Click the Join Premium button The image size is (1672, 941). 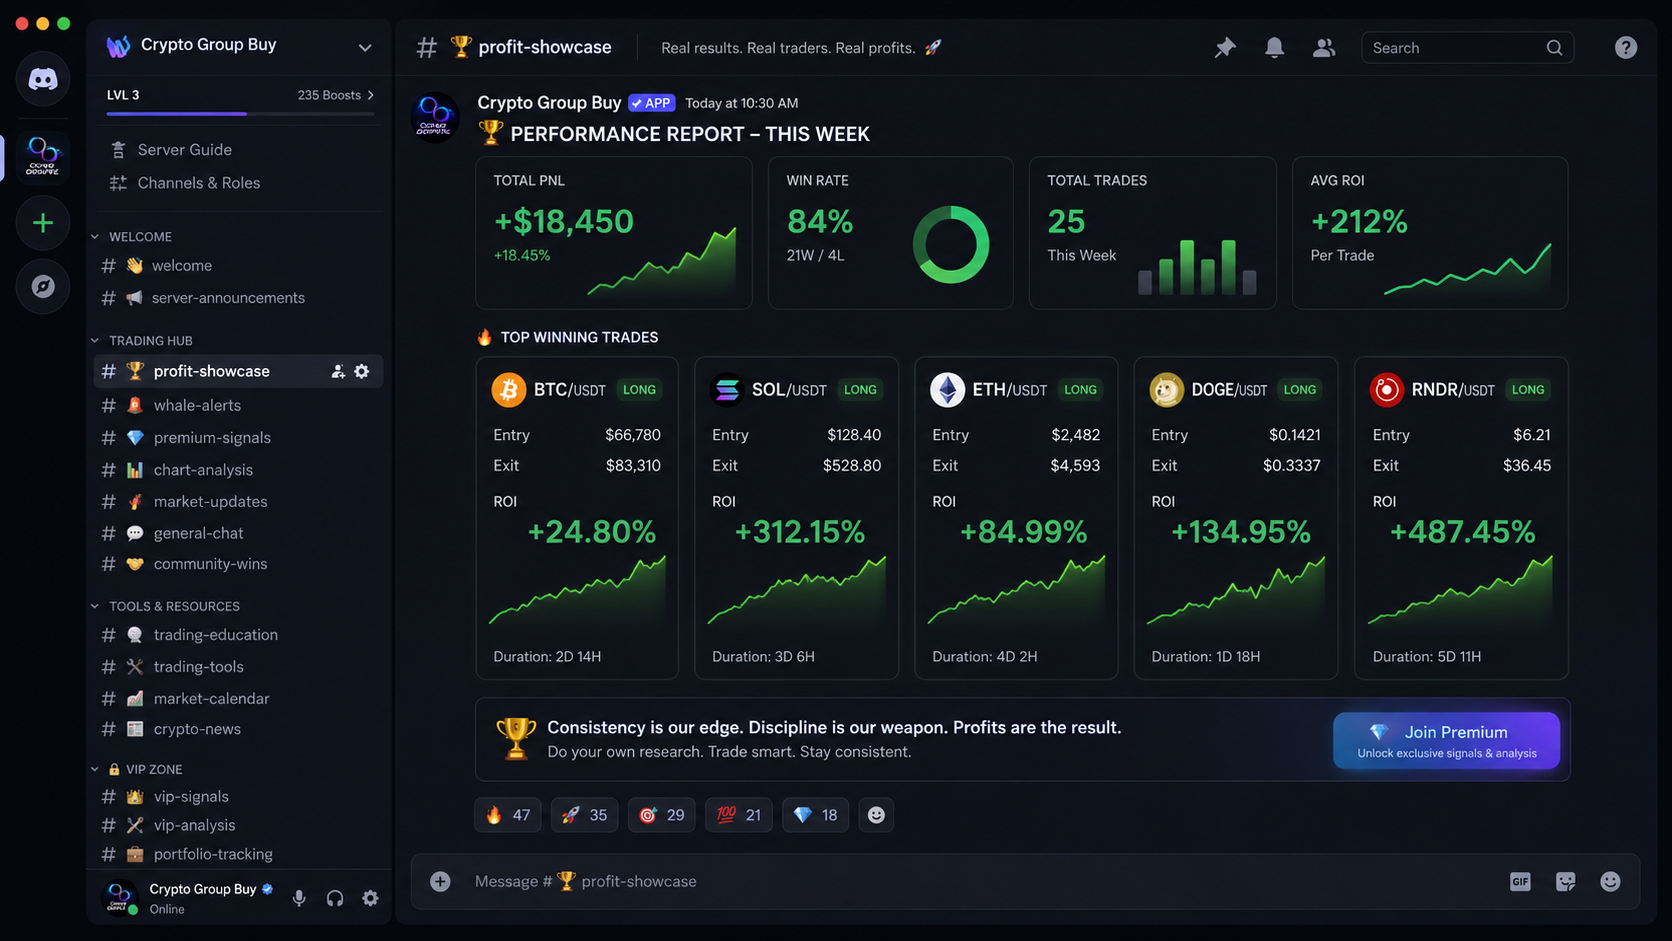pyautogui.click(x=1446, y=741)
